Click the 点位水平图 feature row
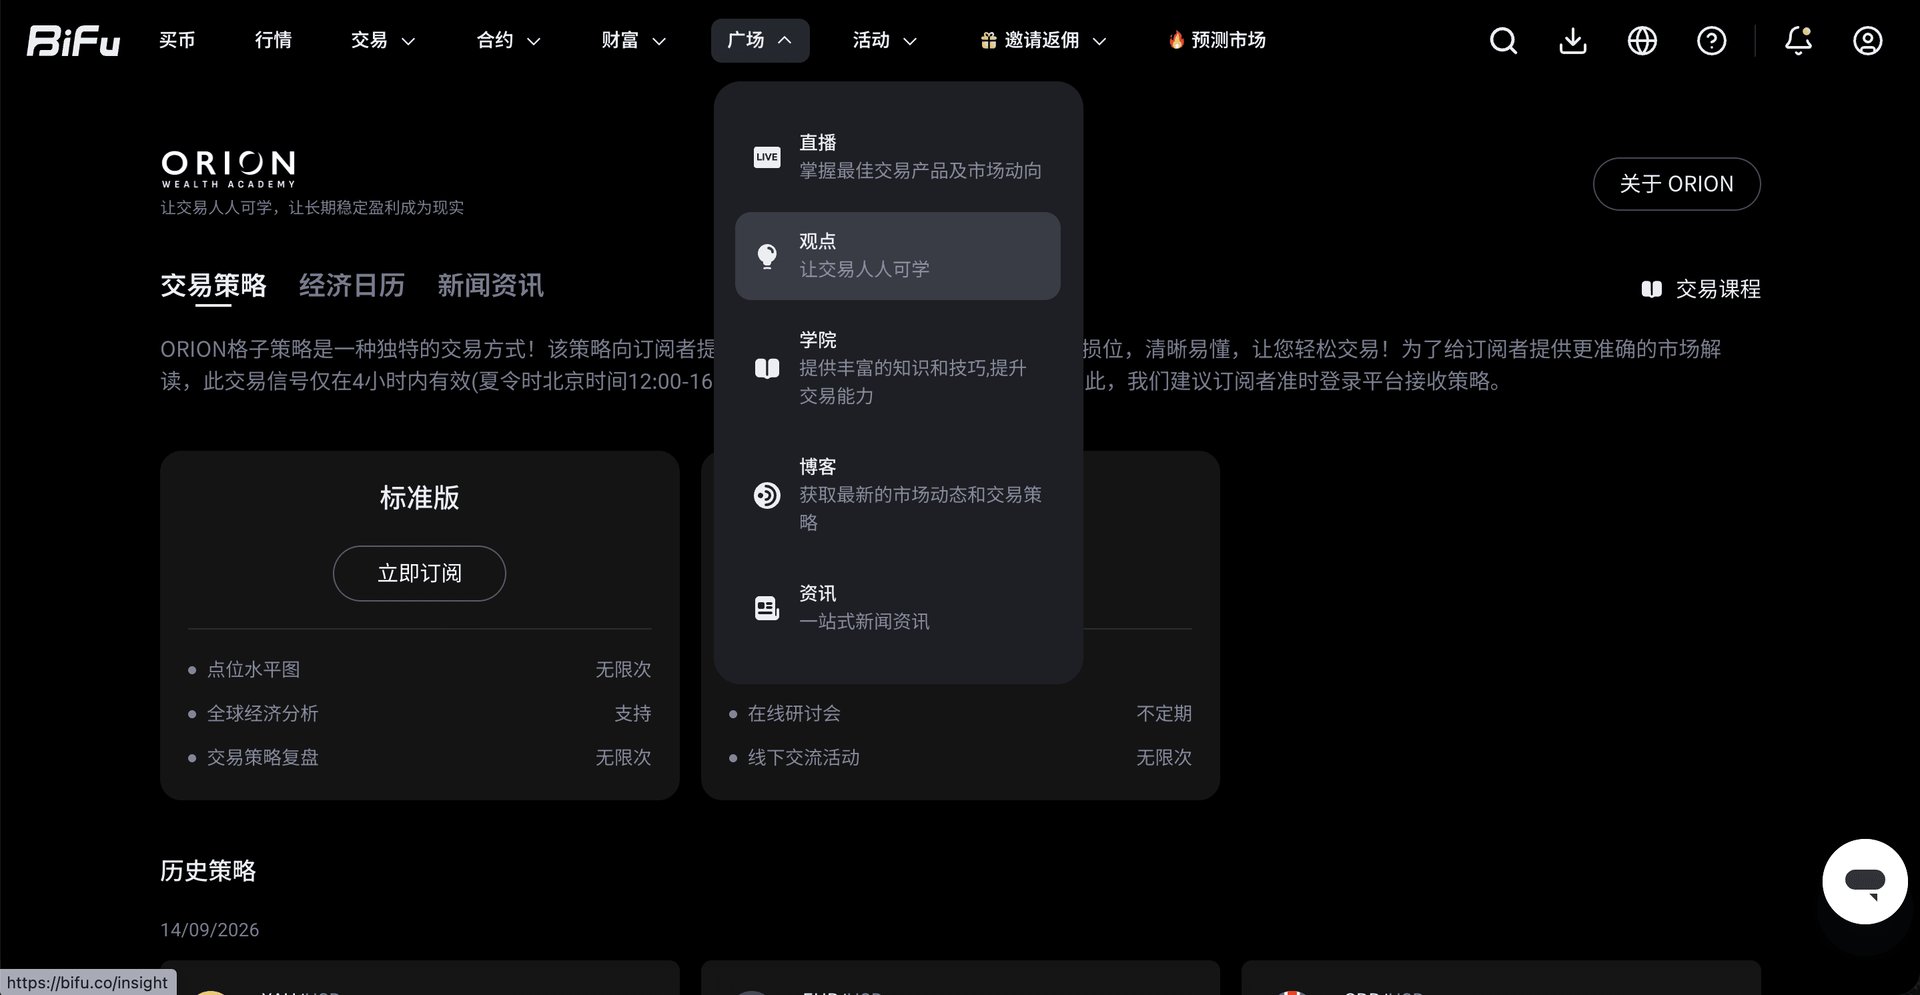This screenshot has width=1920, height=995. [420, 670]
